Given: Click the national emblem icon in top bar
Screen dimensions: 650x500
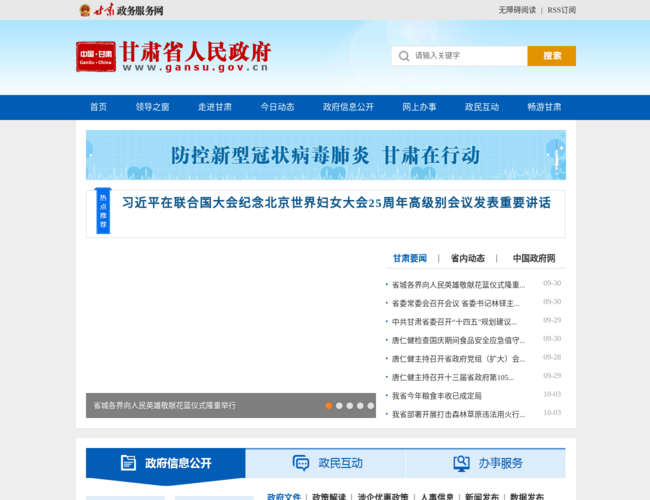Looking at the screenshot, I should (x=84, y=10).
